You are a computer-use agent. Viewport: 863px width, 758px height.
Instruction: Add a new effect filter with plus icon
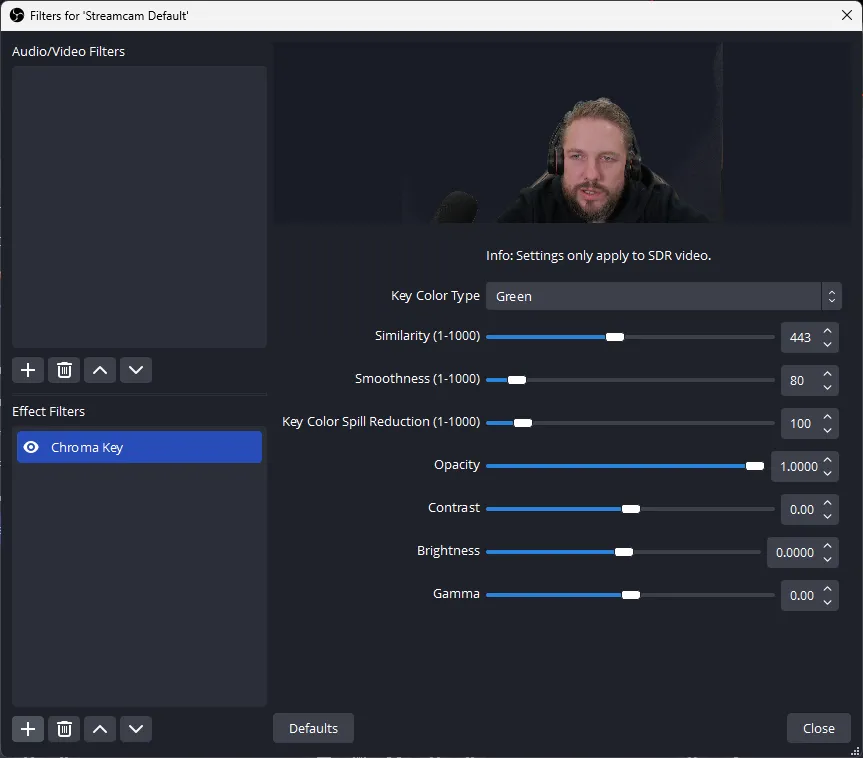28,728
